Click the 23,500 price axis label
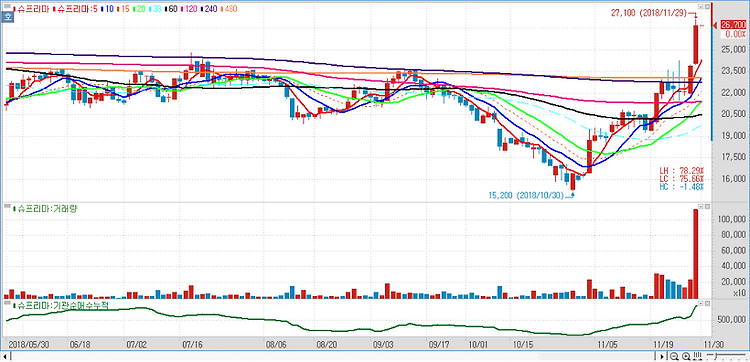Image resolution: width=750 pixels, height=362 pixels. [x=733, y=71]
